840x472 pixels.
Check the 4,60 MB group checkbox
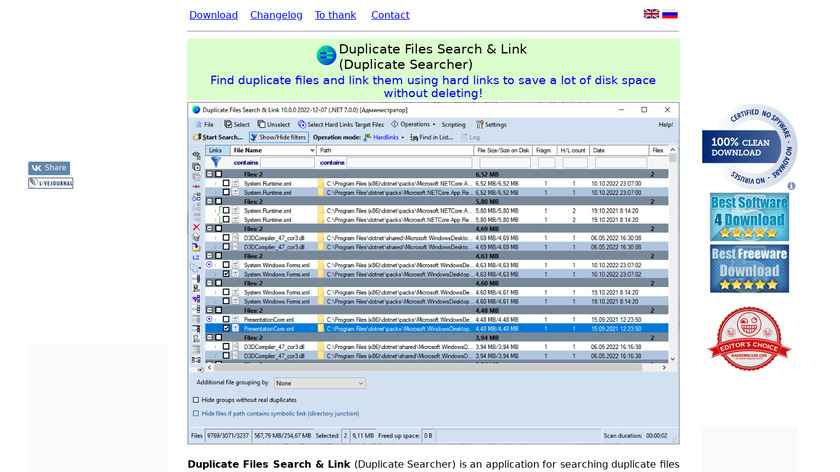[x=219, y=283]
